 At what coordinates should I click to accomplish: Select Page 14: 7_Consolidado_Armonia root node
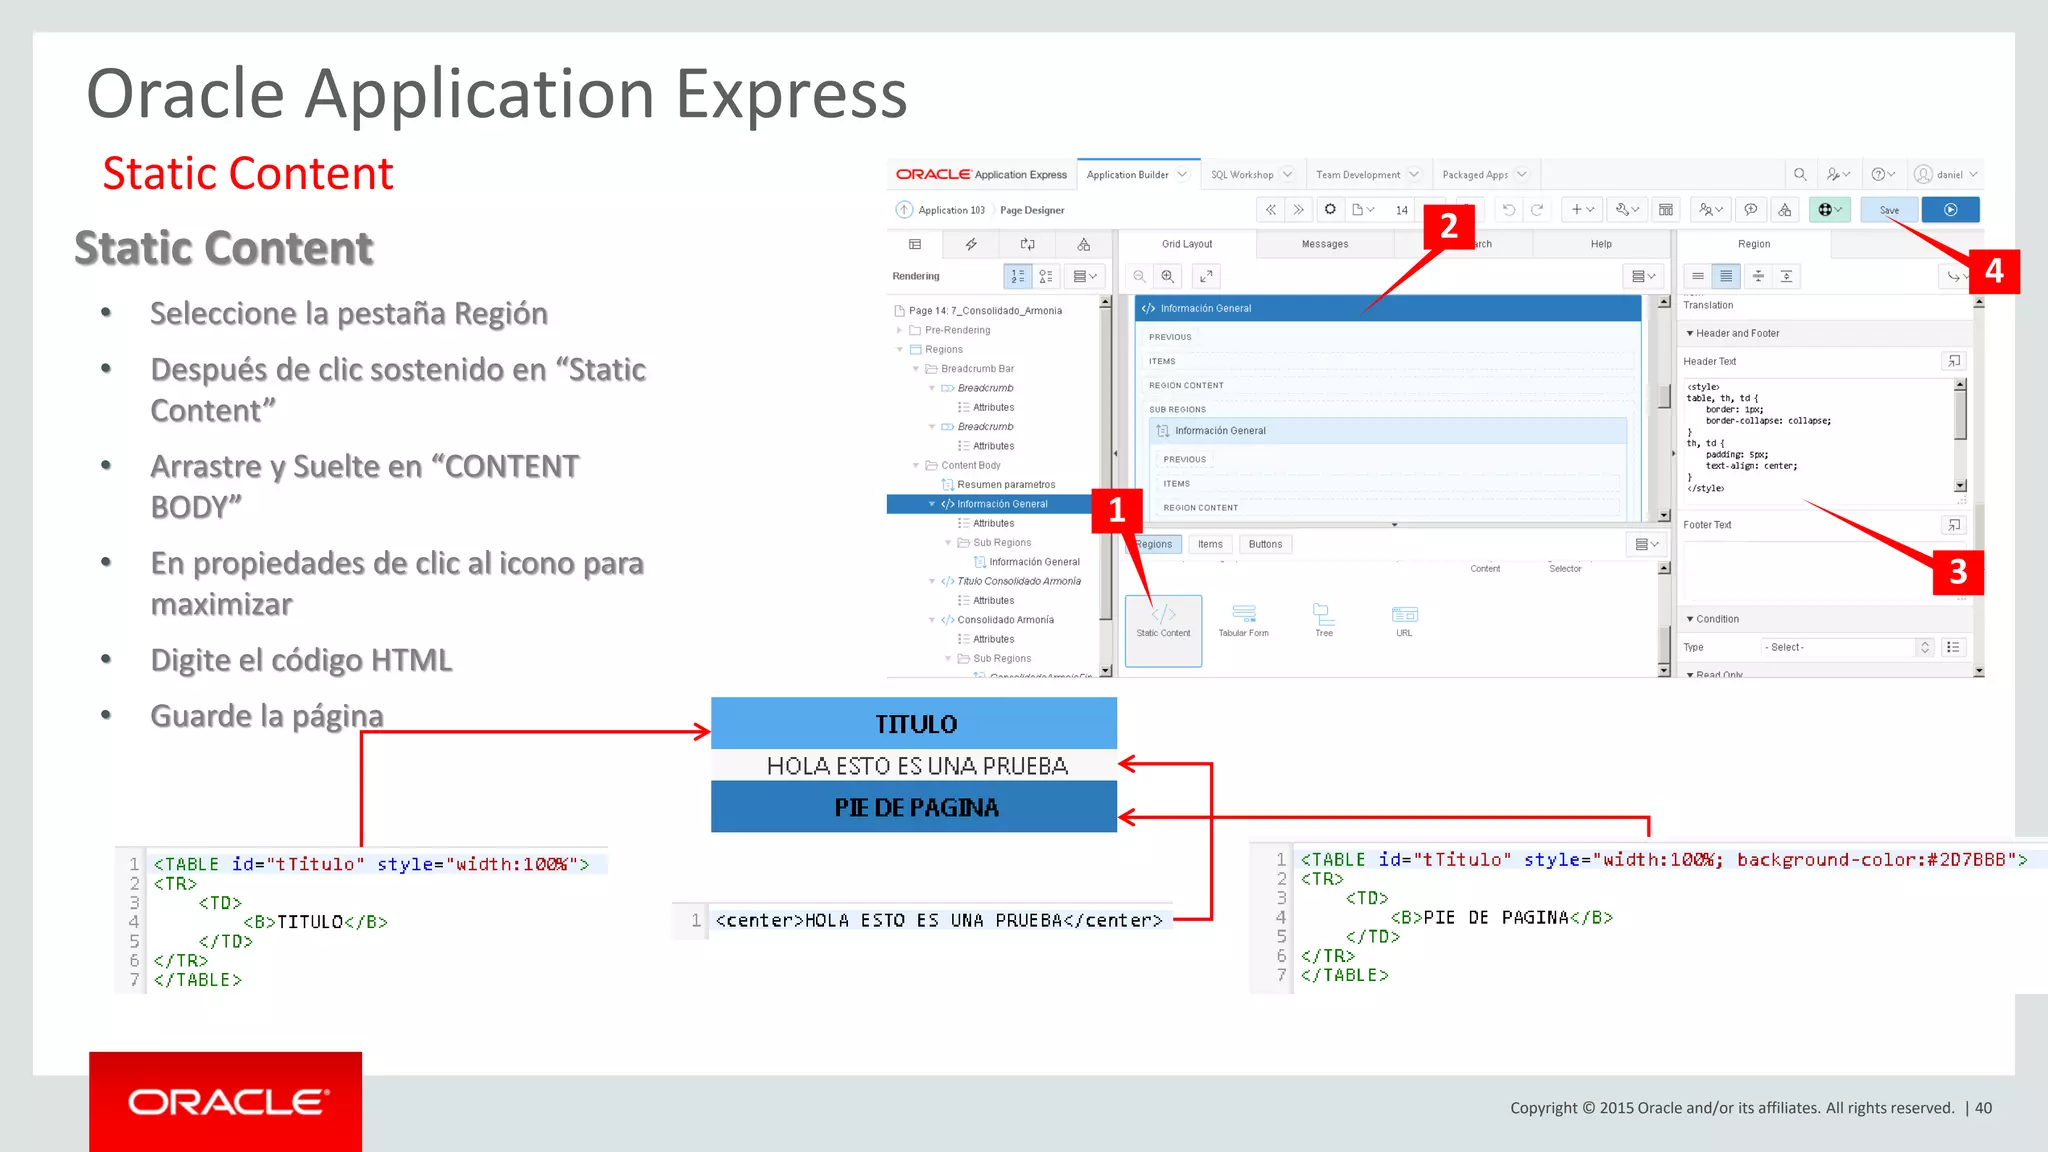click(985, 311)
